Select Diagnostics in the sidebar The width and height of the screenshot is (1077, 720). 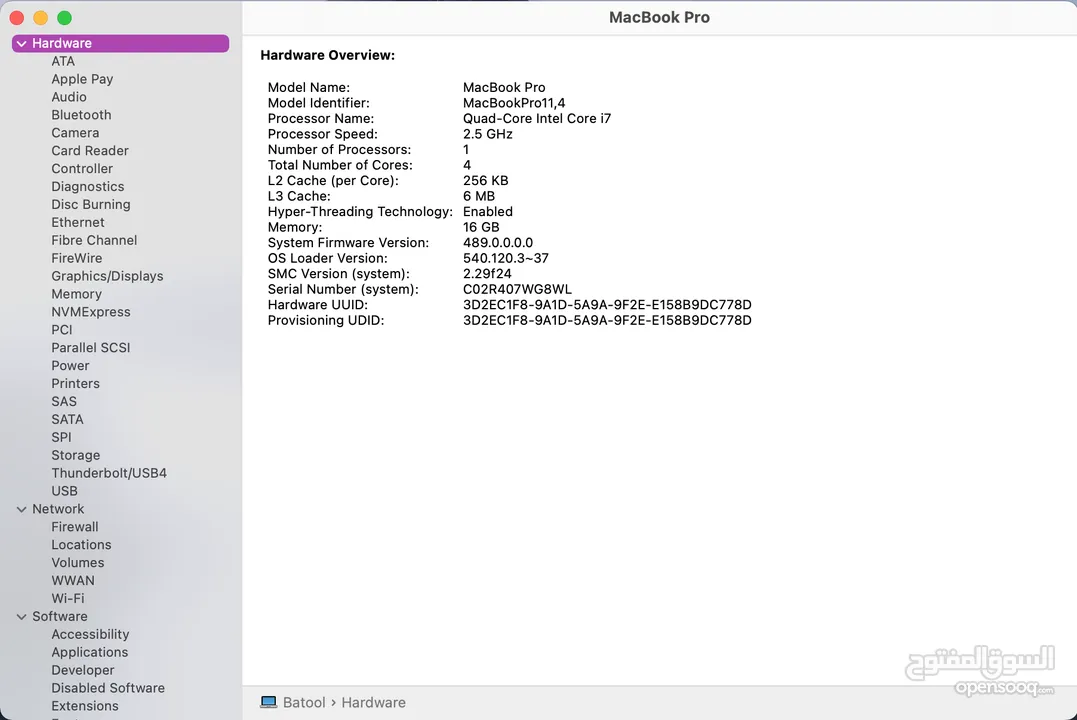tap(87, 186)
